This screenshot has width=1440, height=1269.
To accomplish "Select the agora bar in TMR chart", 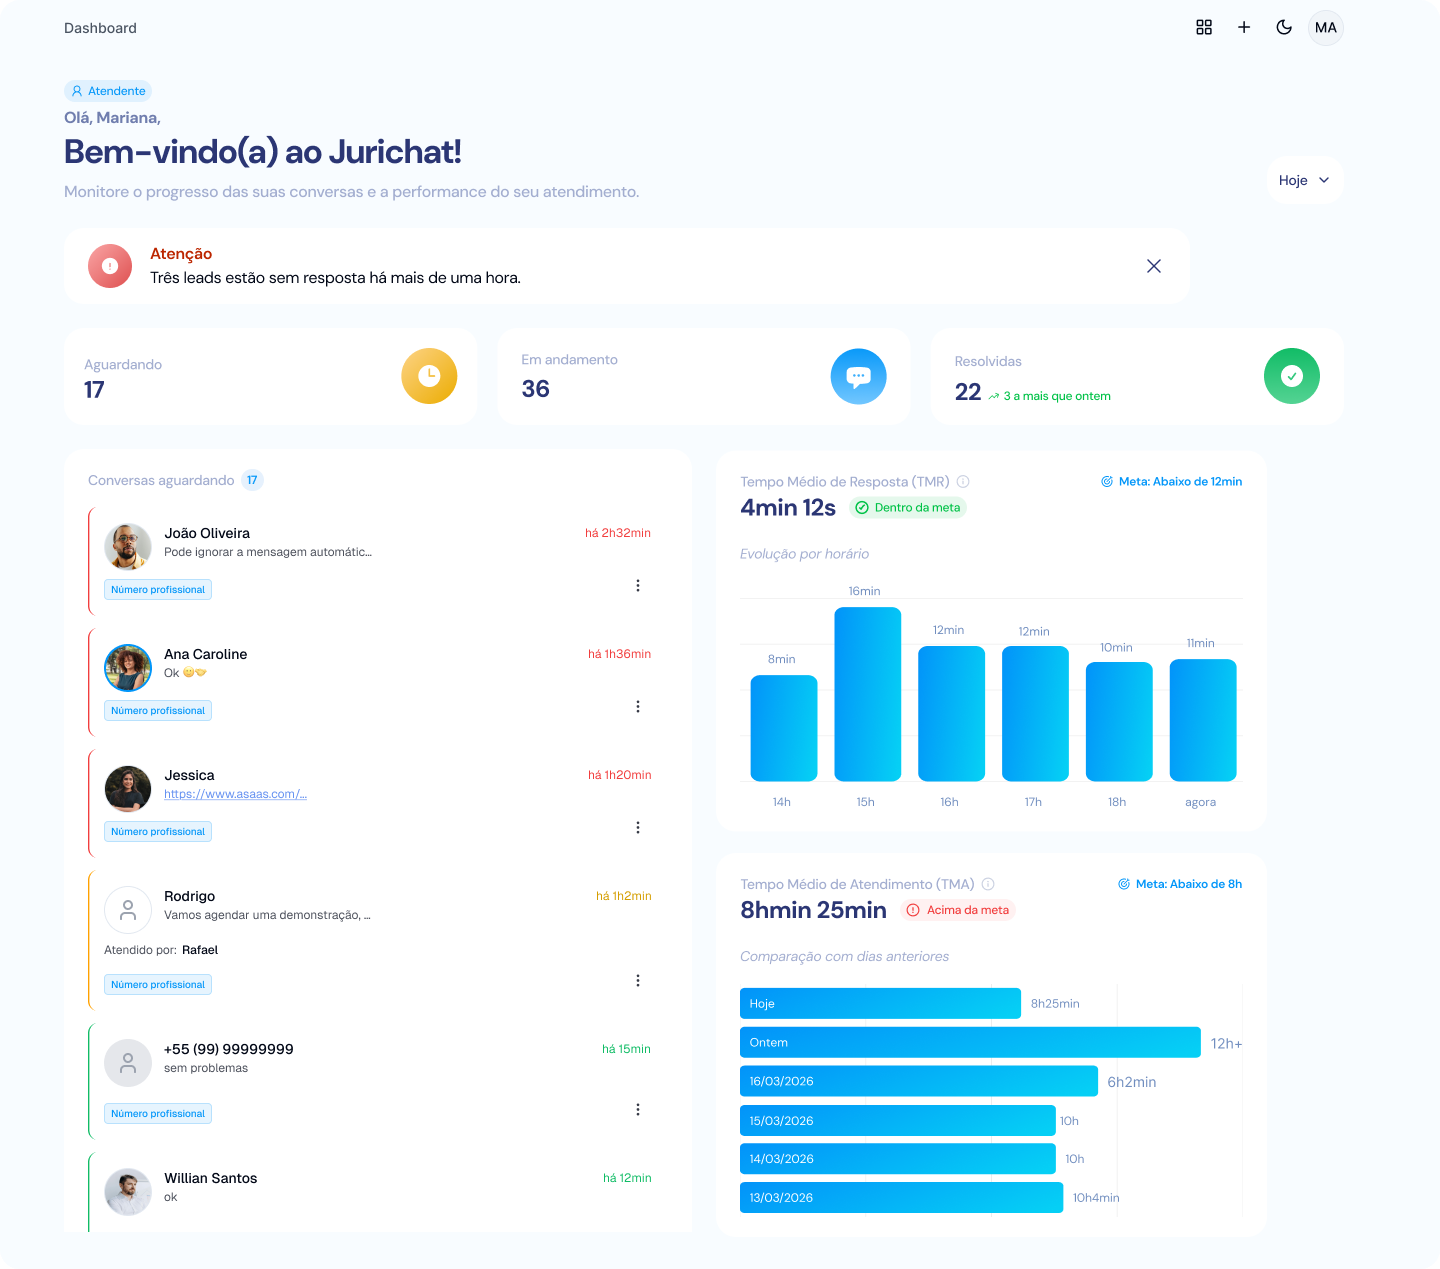I will pyautogui.click(x=1203, y=720).
